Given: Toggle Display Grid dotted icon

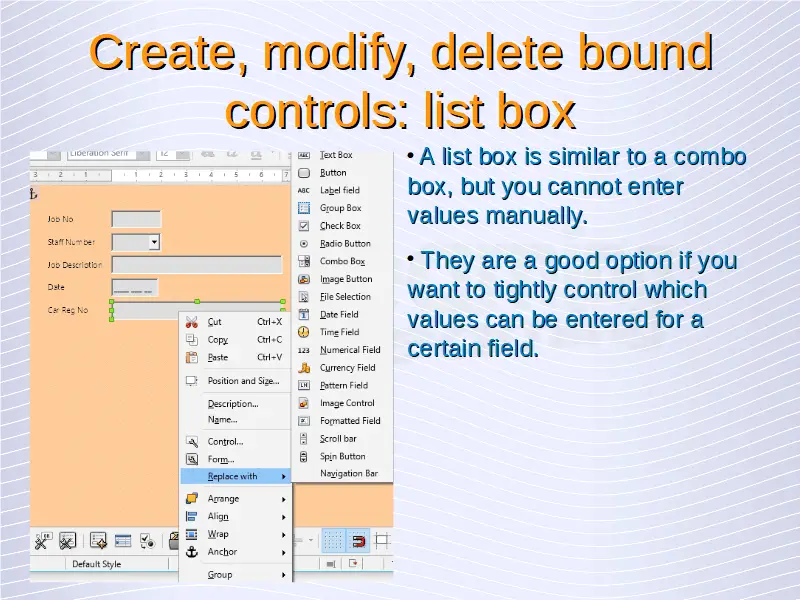Looking at the screenshot, I should tap(333, 541).
